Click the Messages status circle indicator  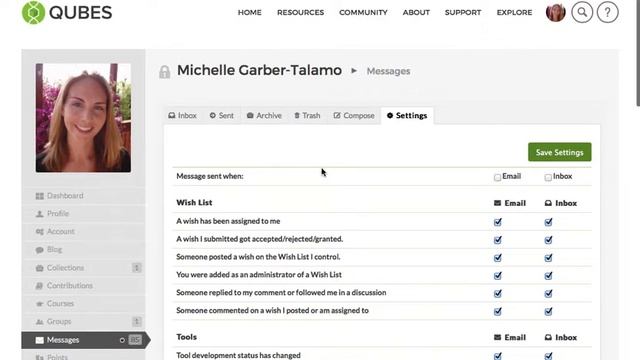[122, 340]
